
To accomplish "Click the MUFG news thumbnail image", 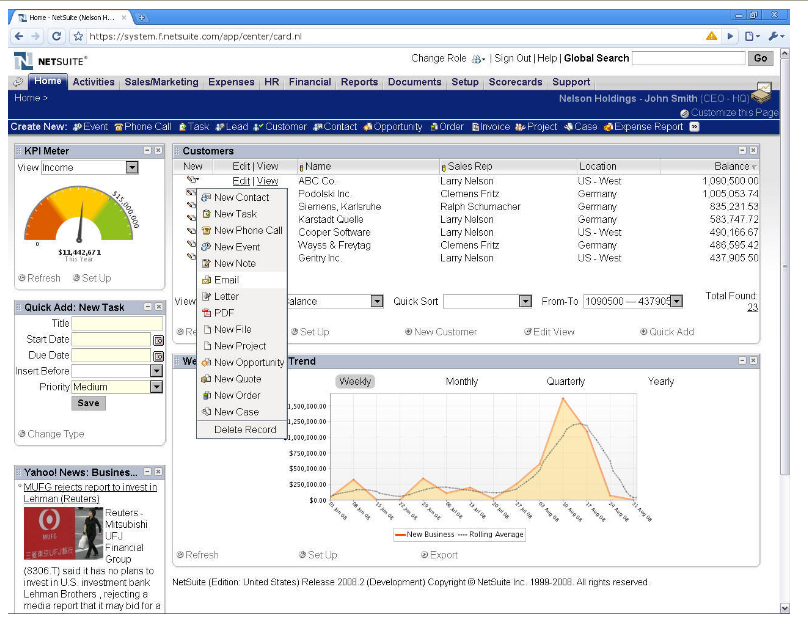I will click(63, 533).
